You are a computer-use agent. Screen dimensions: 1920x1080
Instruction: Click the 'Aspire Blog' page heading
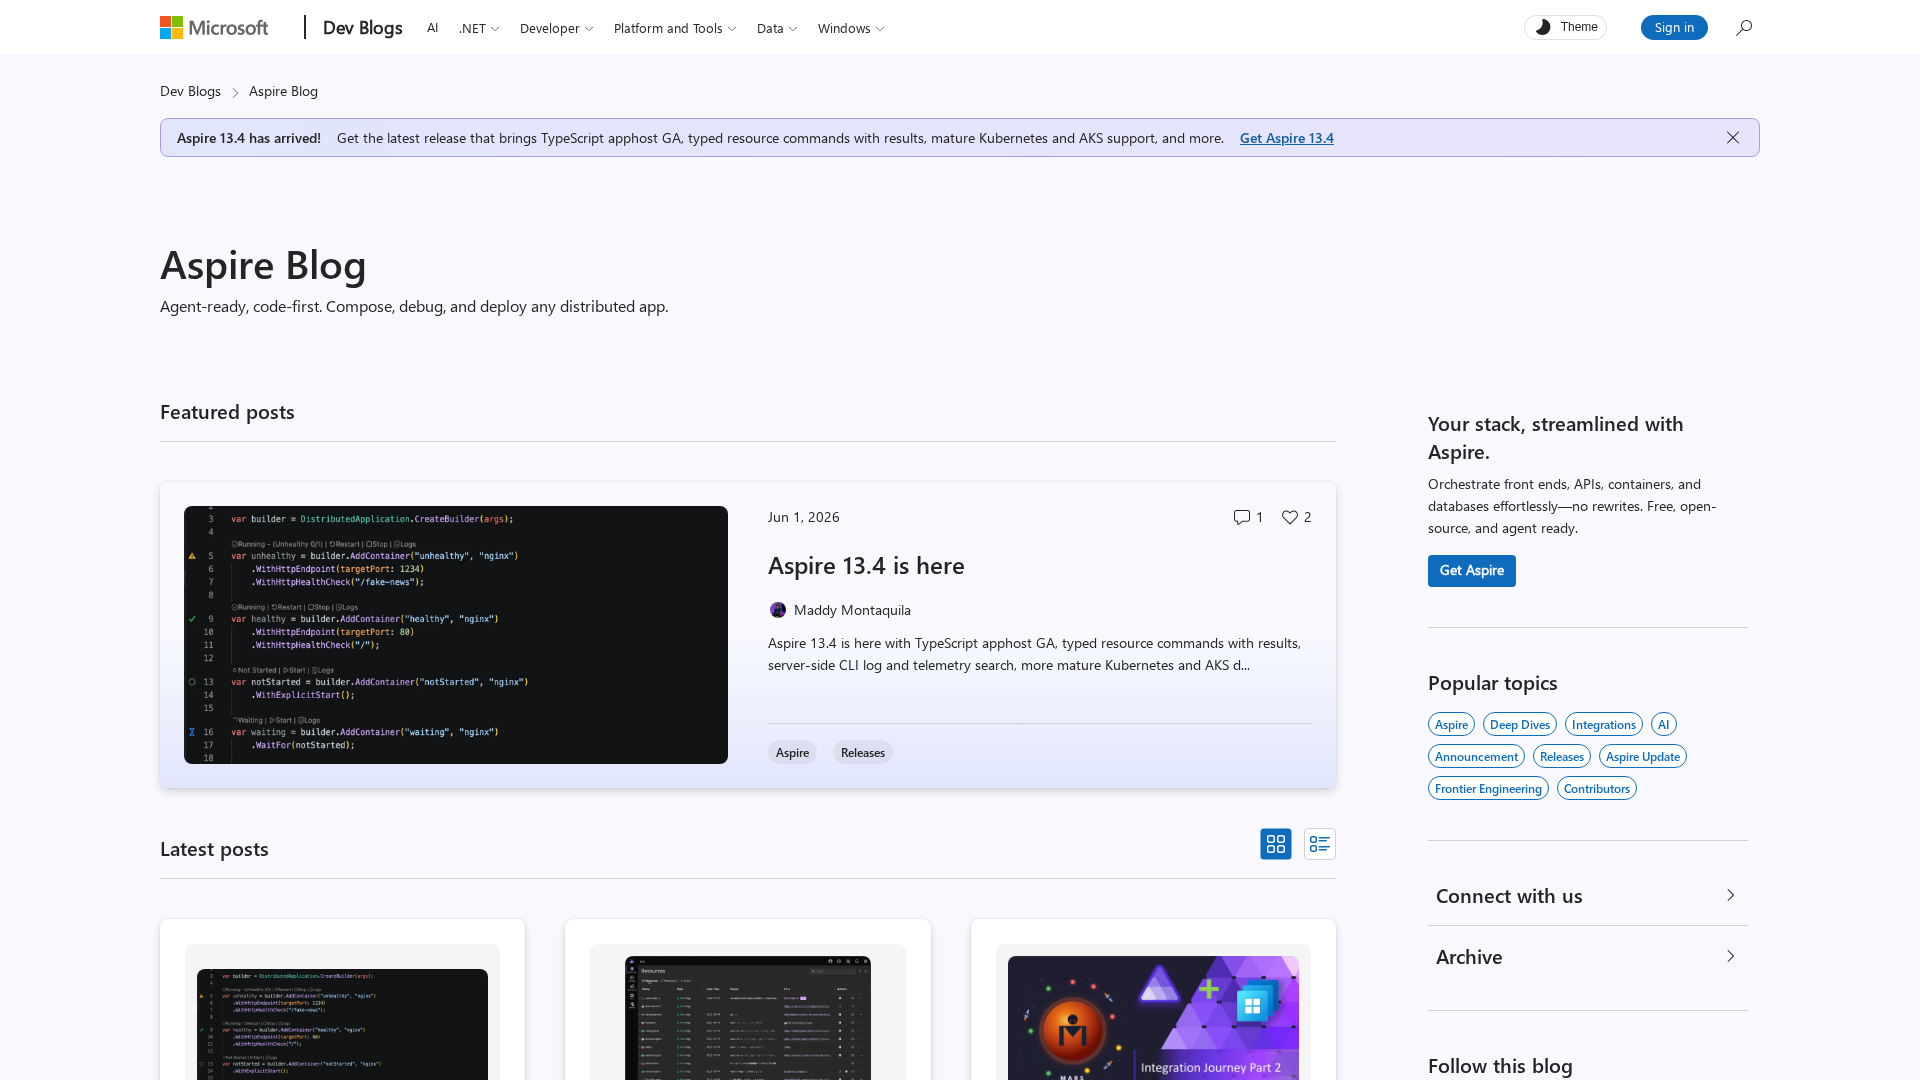click(263, 265)
